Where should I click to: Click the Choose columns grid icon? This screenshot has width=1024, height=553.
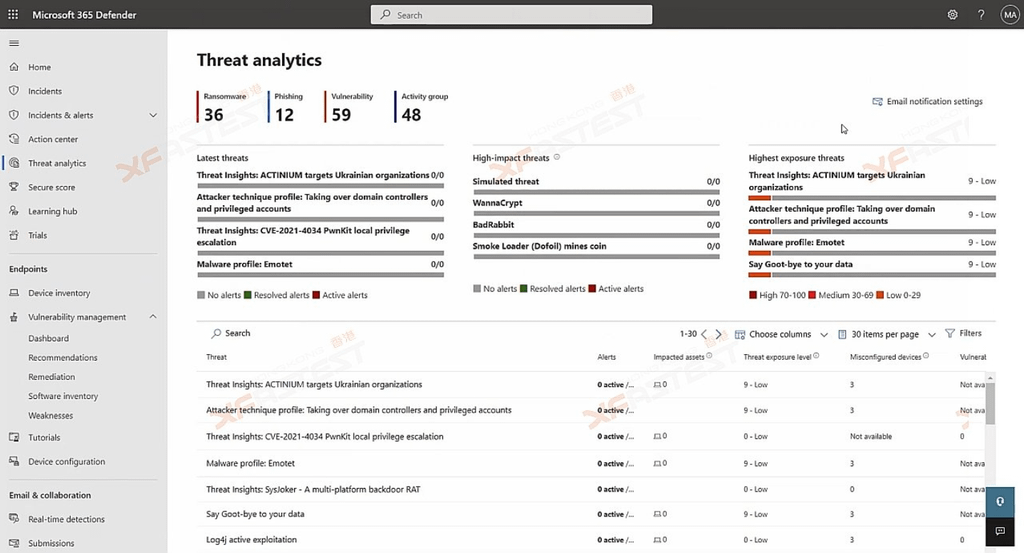tap(740, 334)
